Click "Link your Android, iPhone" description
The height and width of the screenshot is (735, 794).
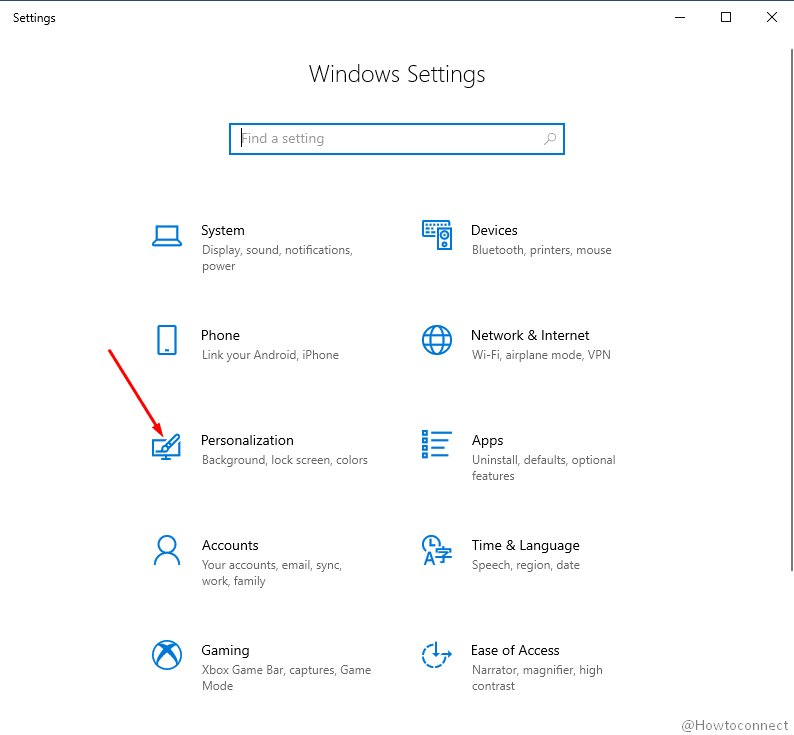(x=270, y=355)
